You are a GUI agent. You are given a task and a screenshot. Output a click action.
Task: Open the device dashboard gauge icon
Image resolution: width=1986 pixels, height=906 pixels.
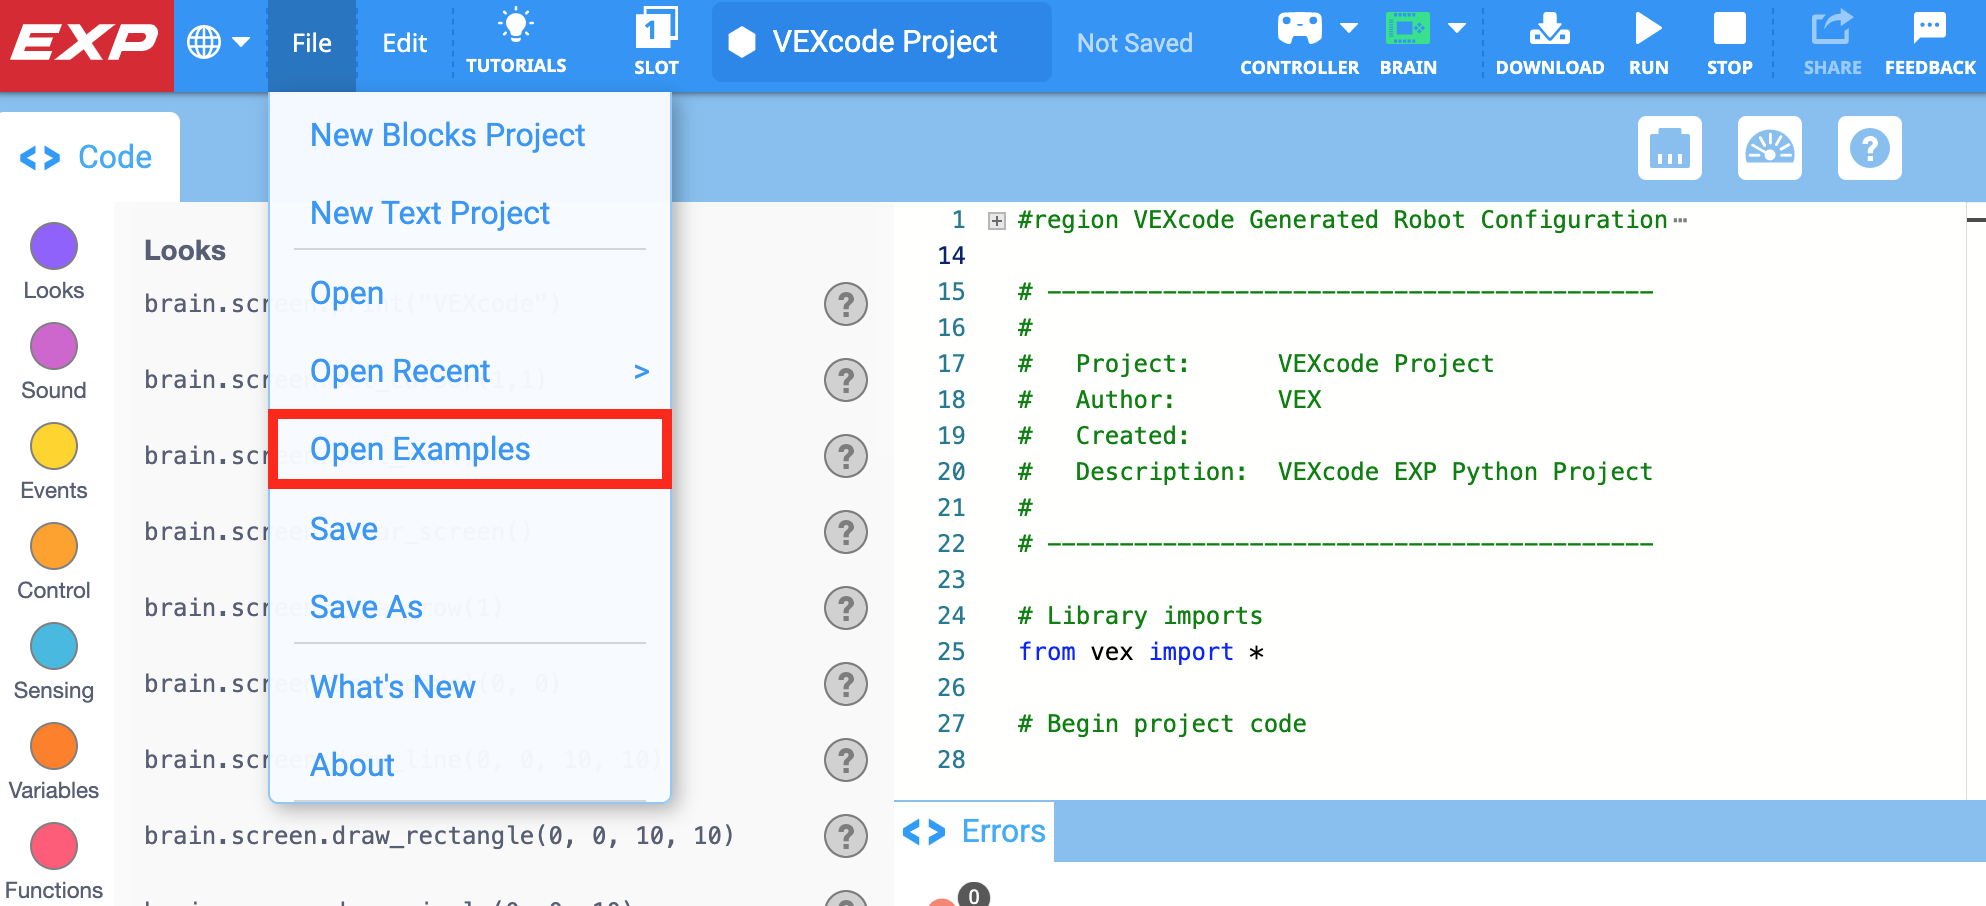[x=1769, y=148]
